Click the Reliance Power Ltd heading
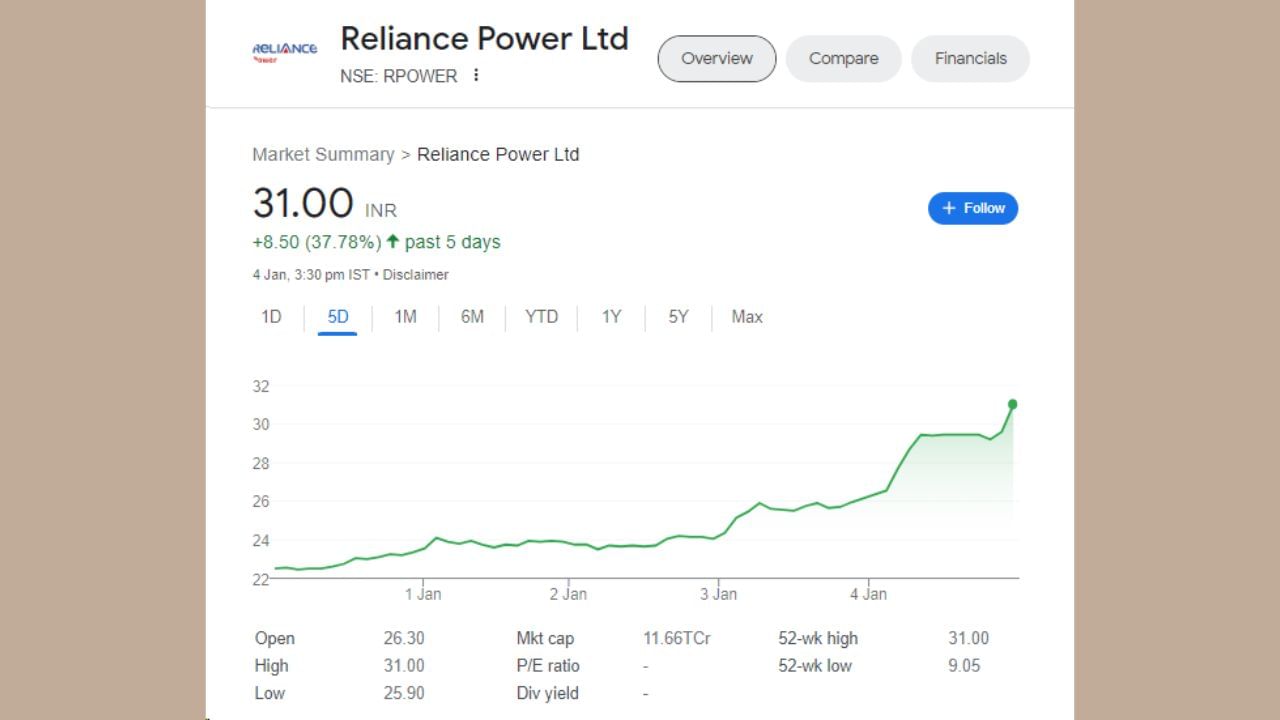This screenshot has width=1280, height=720. click(x=484, y=38)
